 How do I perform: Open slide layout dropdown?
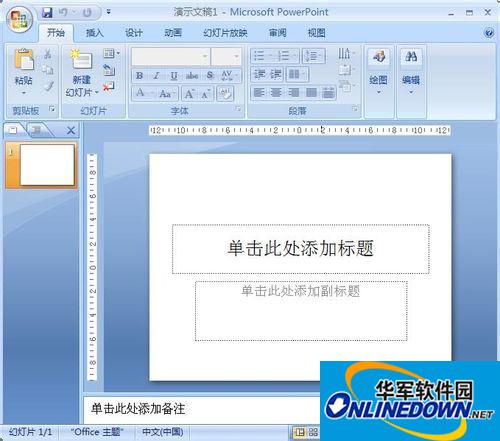[x=111, y=53]
